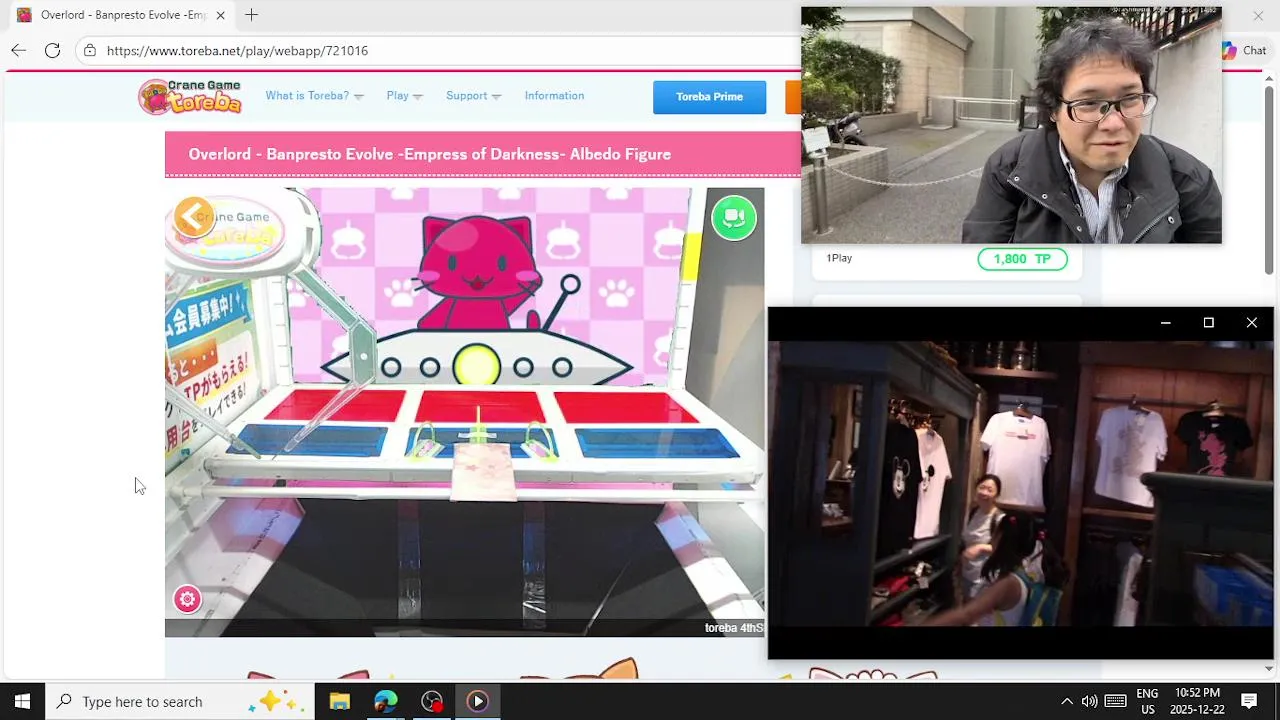This screenshot has width=1280, height=720.
Task: Click the orange back arrow on game view
Action: (194, 216)
